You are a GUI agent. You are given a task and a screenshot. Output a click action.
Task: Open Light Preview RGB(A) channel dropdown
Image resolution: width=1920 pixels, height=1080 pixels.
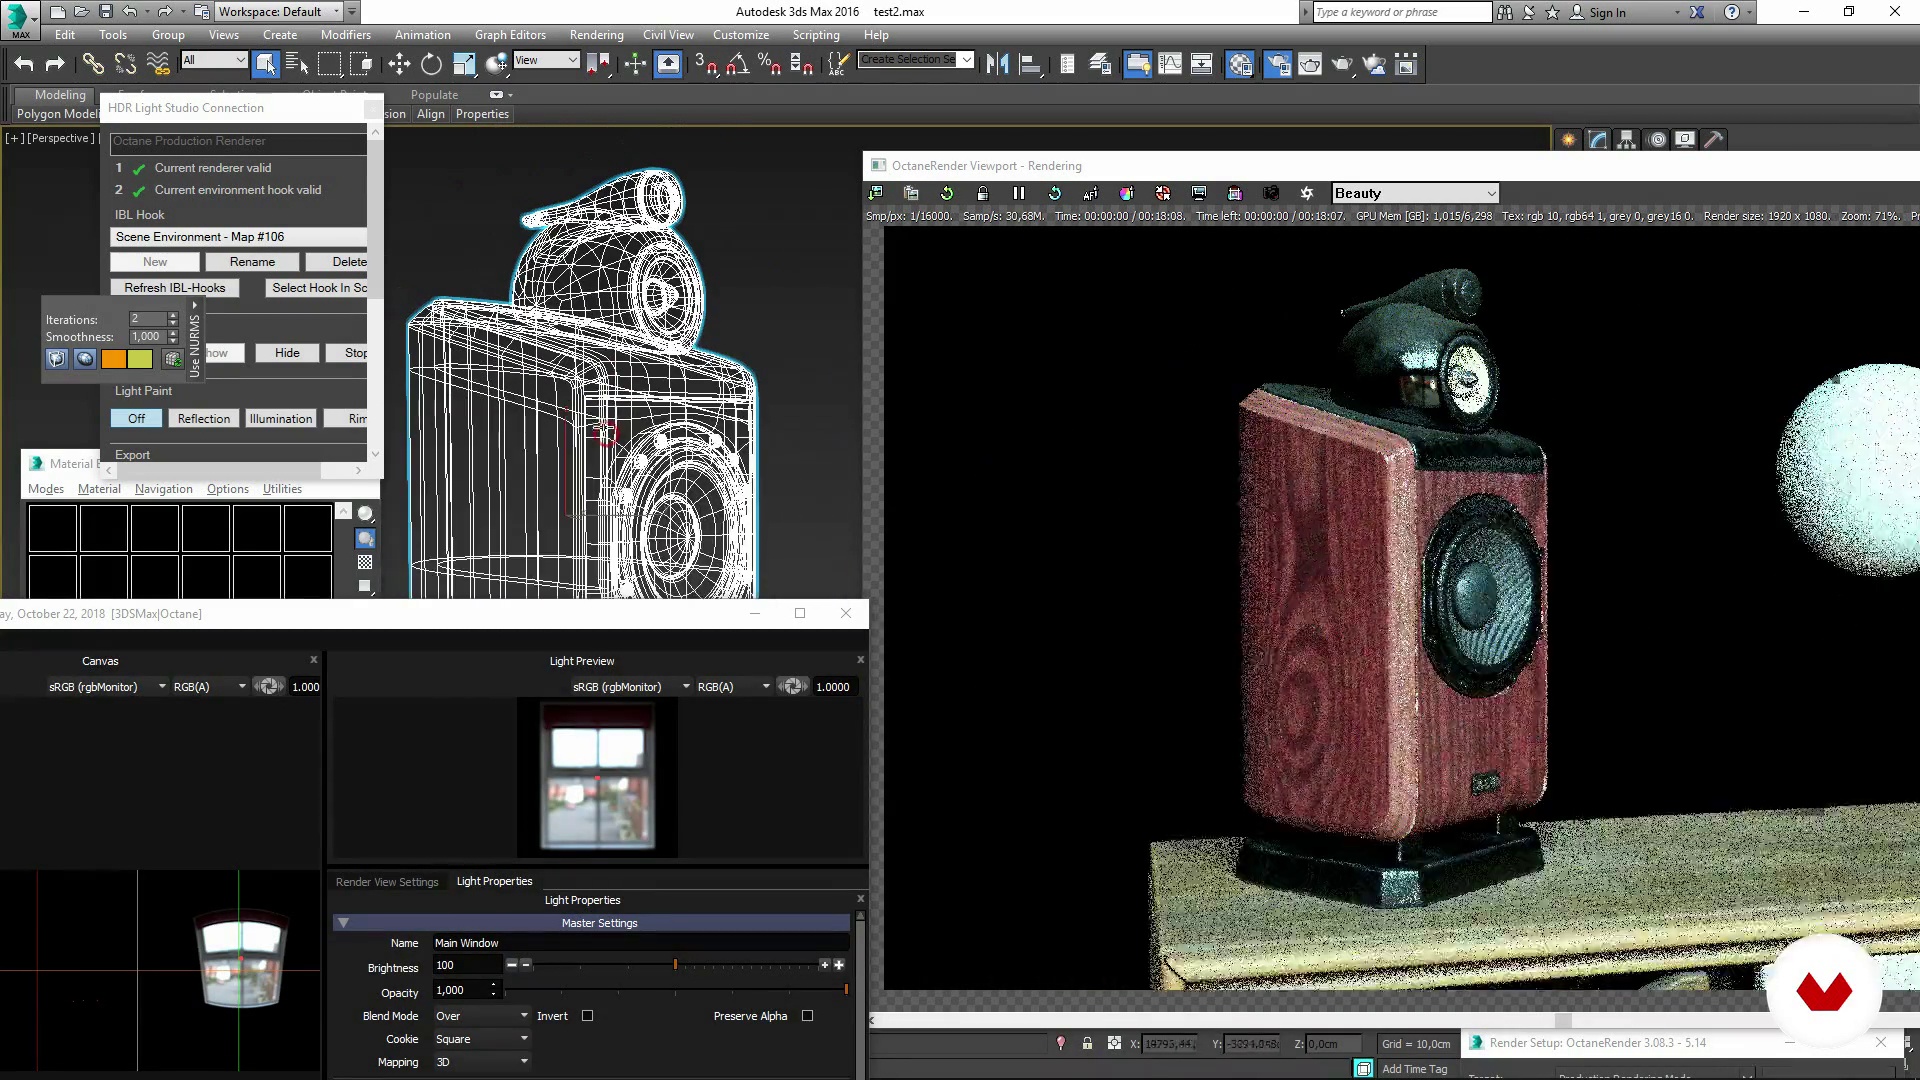tap(733, 687)
